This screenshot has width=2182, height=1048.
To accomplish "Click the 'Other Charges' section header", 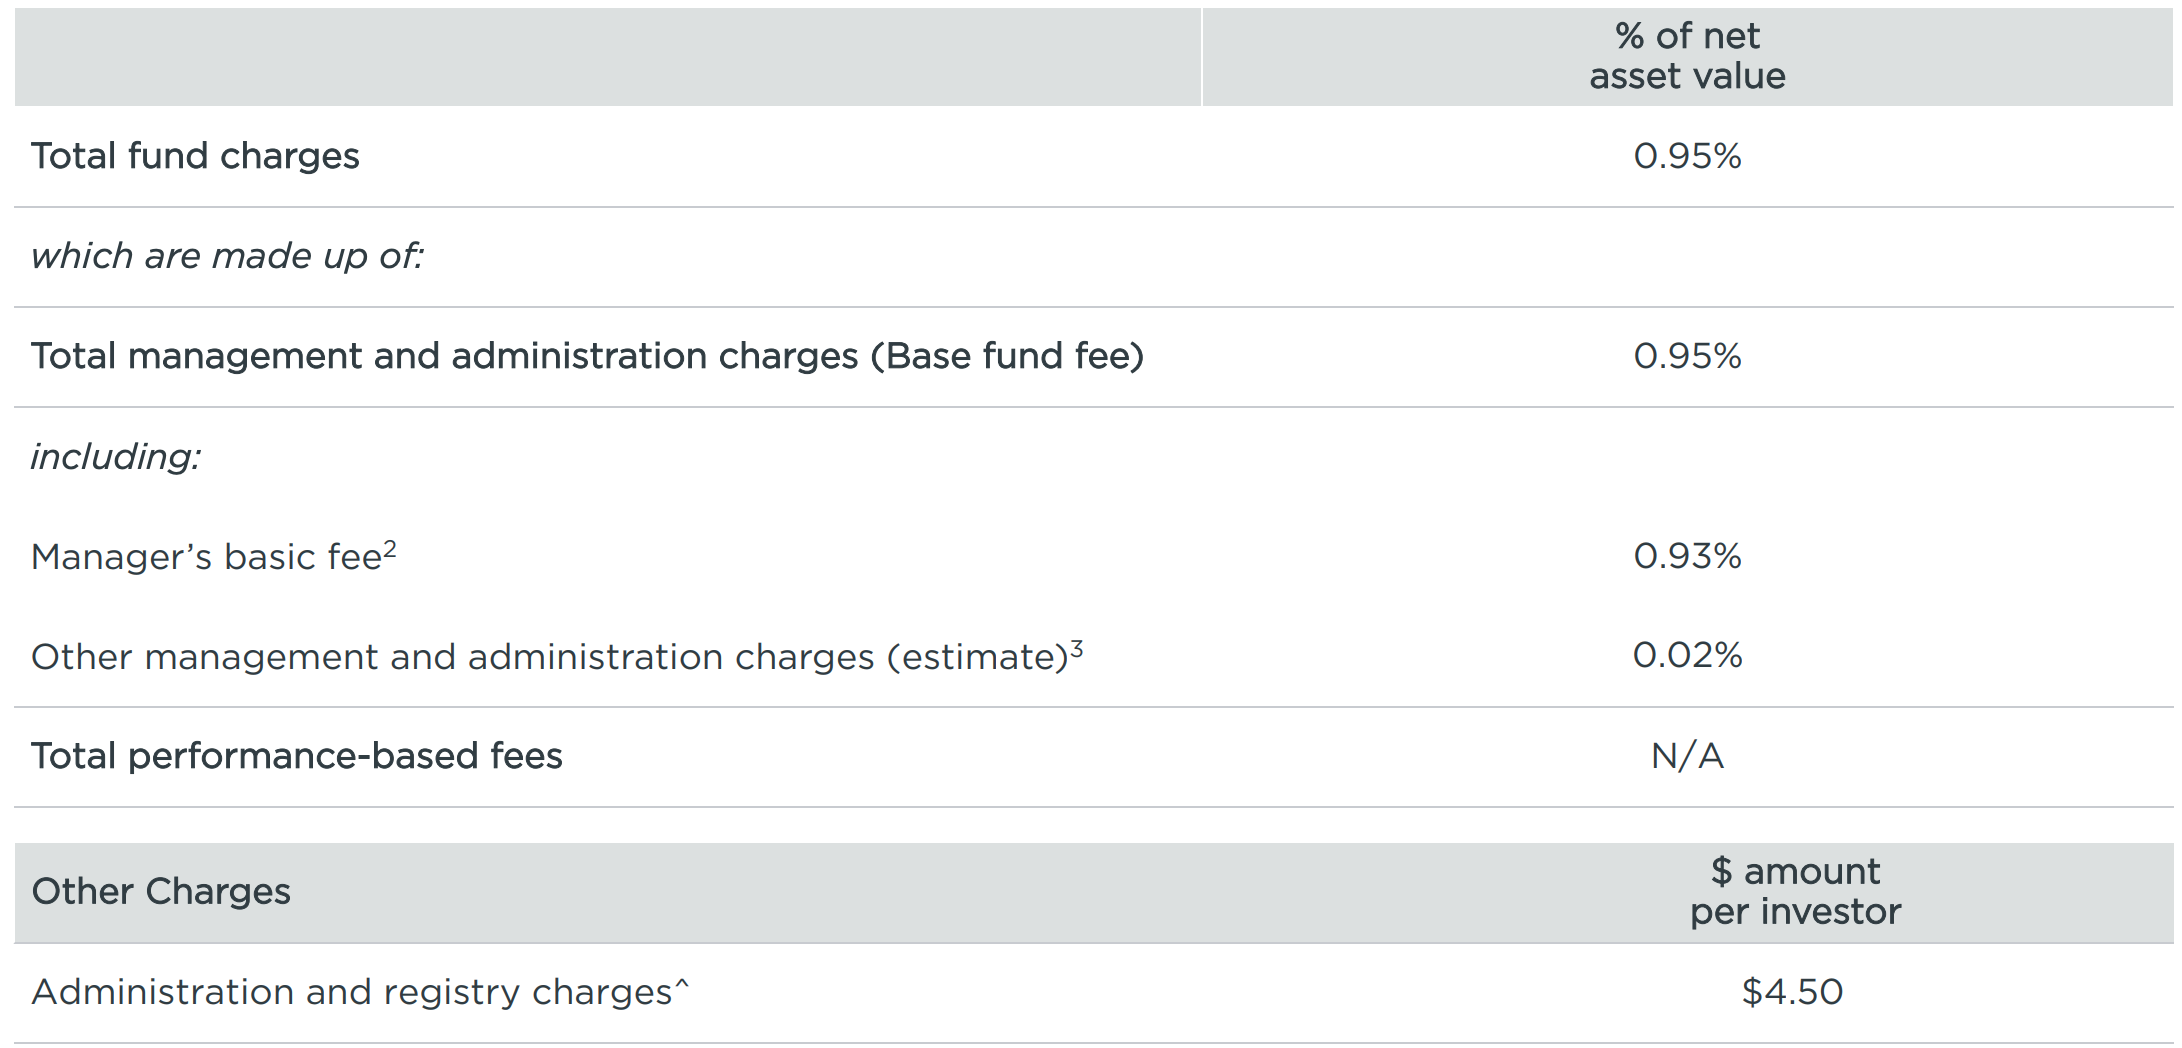I will [161, 891].
